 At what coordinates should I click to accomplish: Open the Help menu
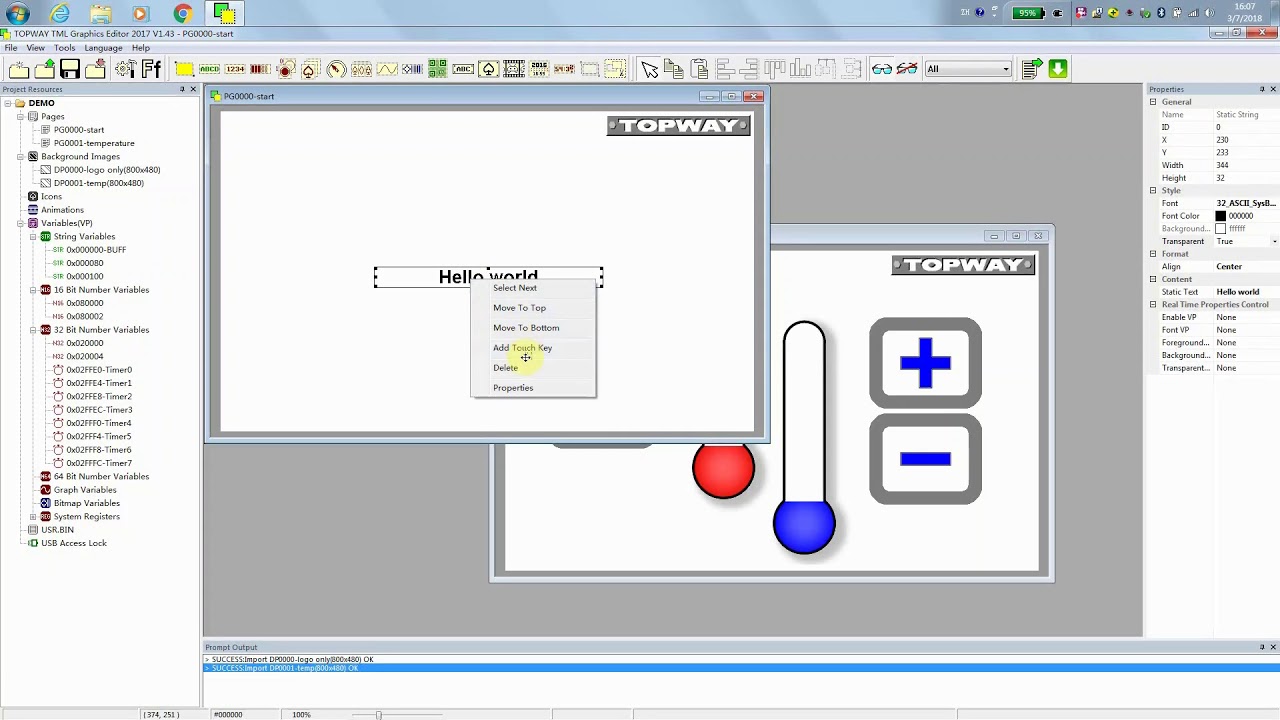[141, 48]
